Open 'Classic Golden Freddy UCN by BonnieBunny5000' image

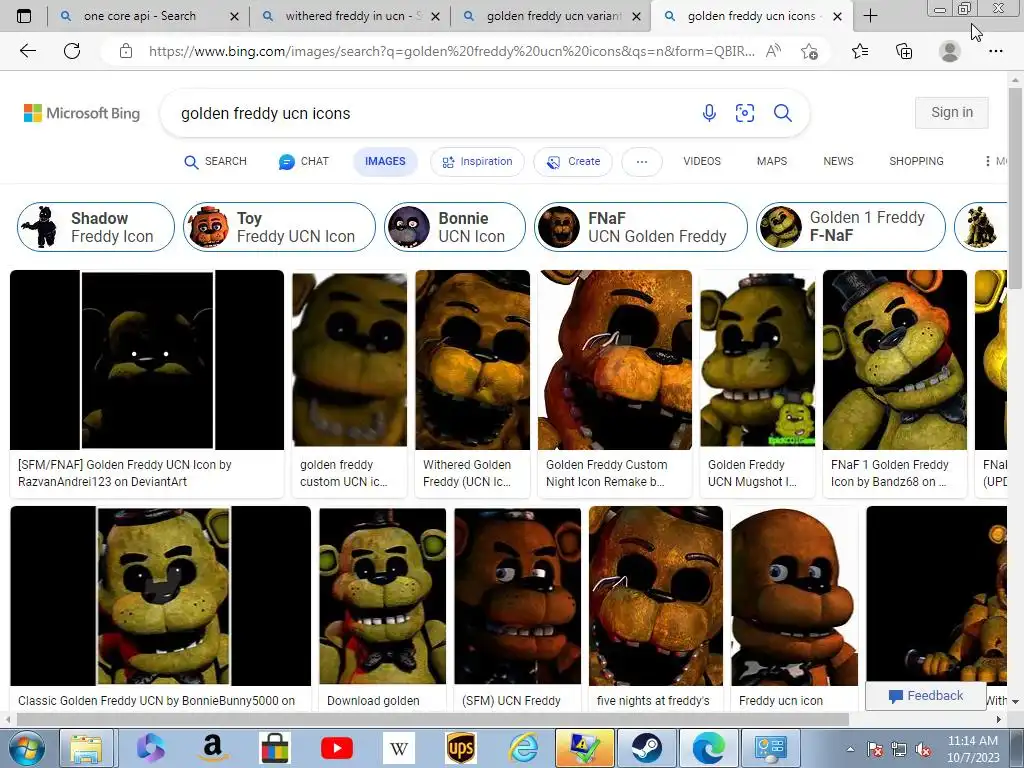(161, 596)
